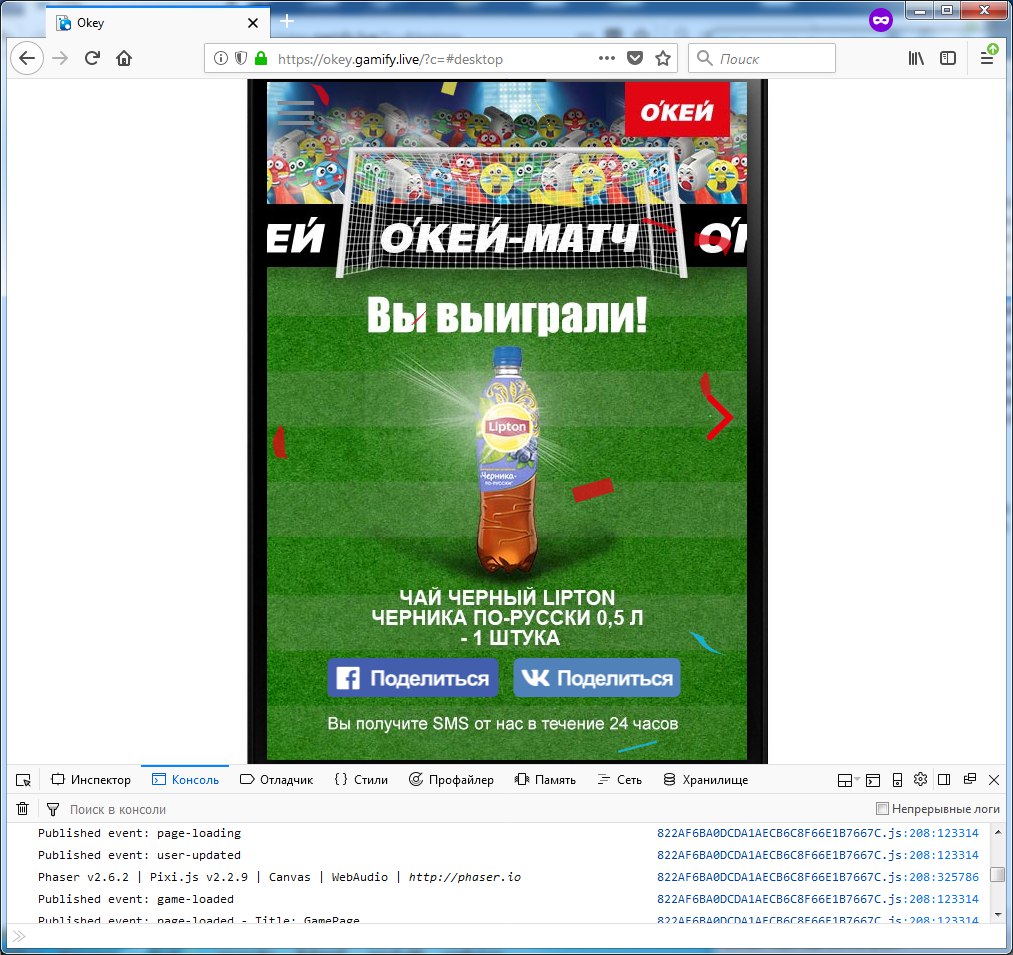Click the green padlock security icon
Viewport: 1013px width, 955px height.
(261, 59)
